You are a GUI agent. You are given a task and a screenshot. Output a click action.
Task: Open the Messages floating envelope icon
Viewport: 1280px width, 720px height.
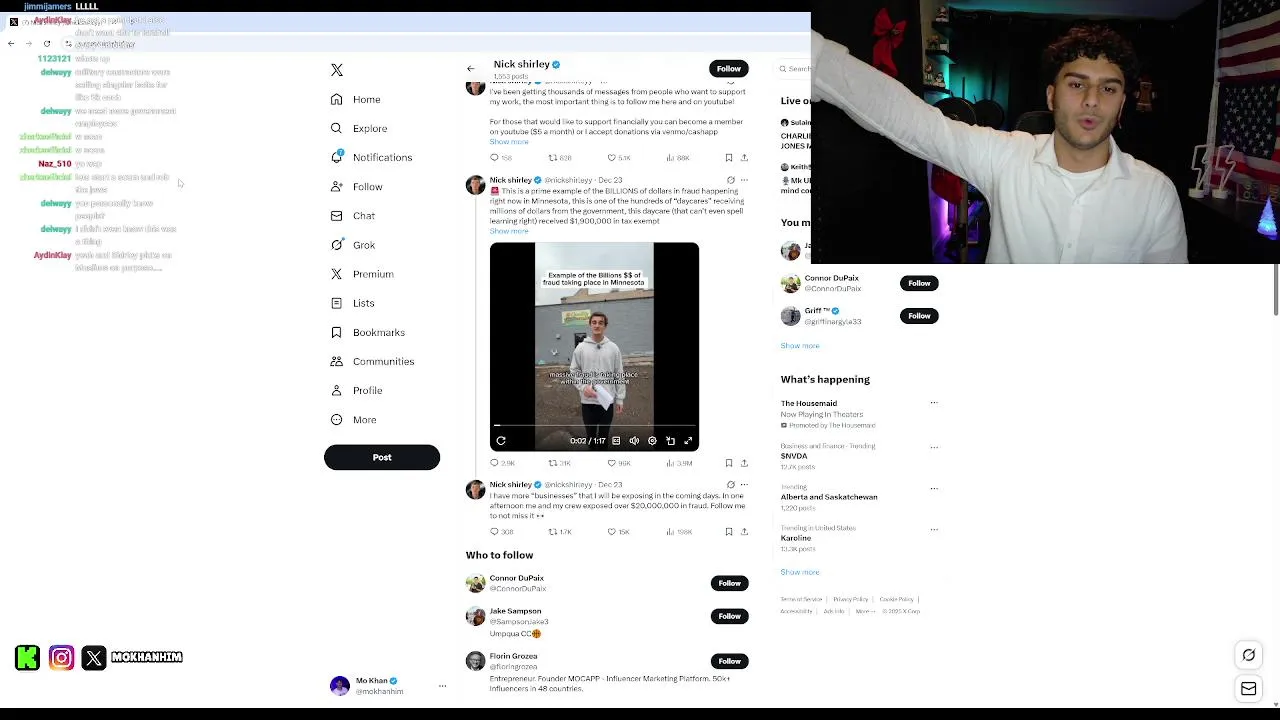(x=1249, y=689)
